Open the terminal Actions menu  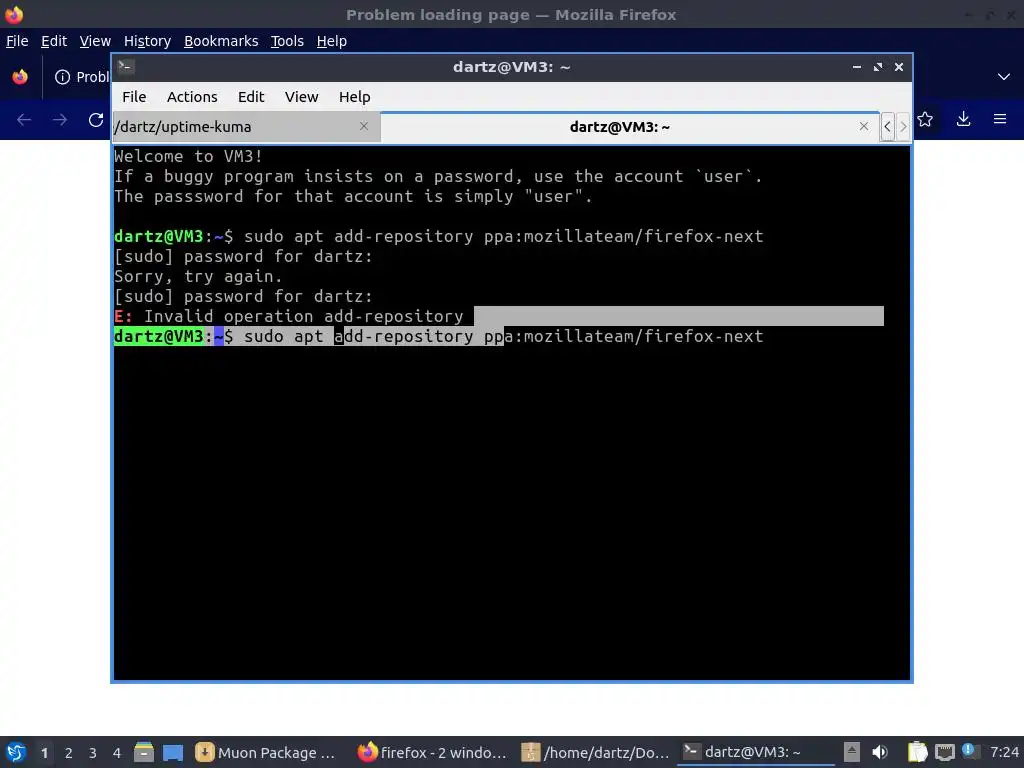pyautogui.click(x=192, y=97)
